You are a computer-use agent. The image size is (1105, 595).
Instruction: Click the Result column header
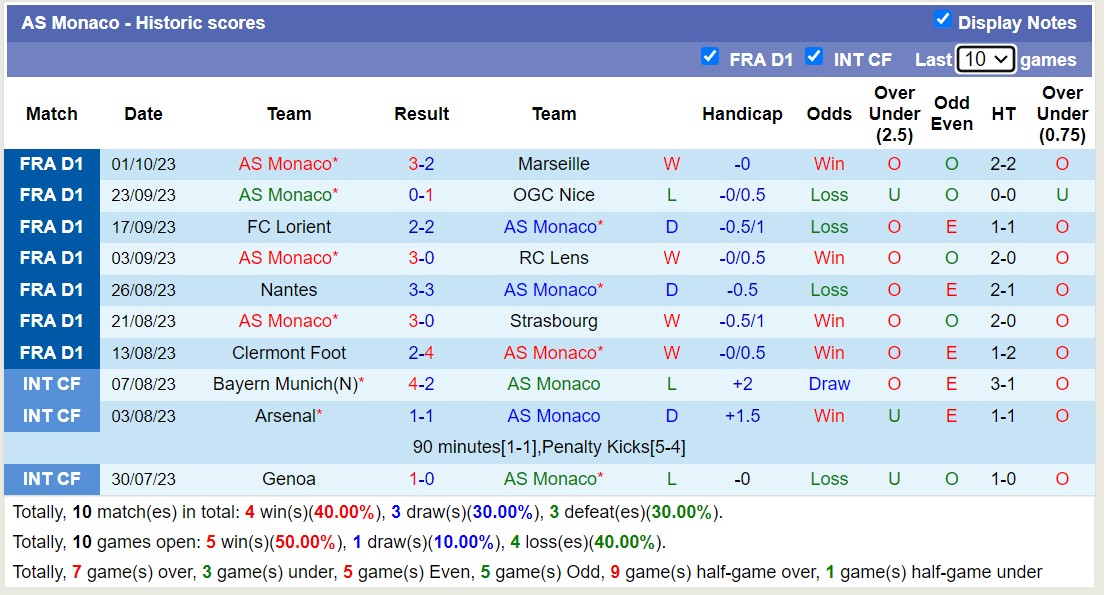tap(421, 114)
